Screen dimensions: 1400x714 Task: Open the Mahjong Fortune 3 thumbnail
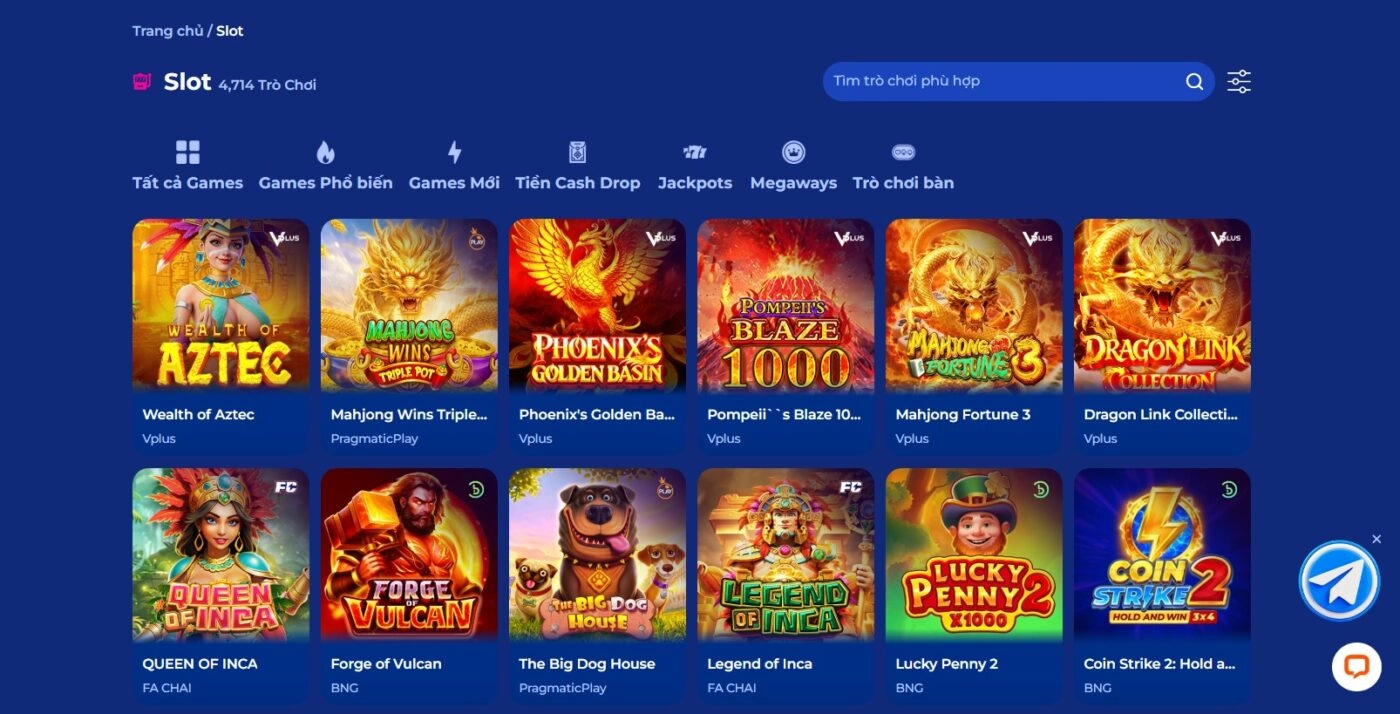pyautogui.click(x=974, y=305)
